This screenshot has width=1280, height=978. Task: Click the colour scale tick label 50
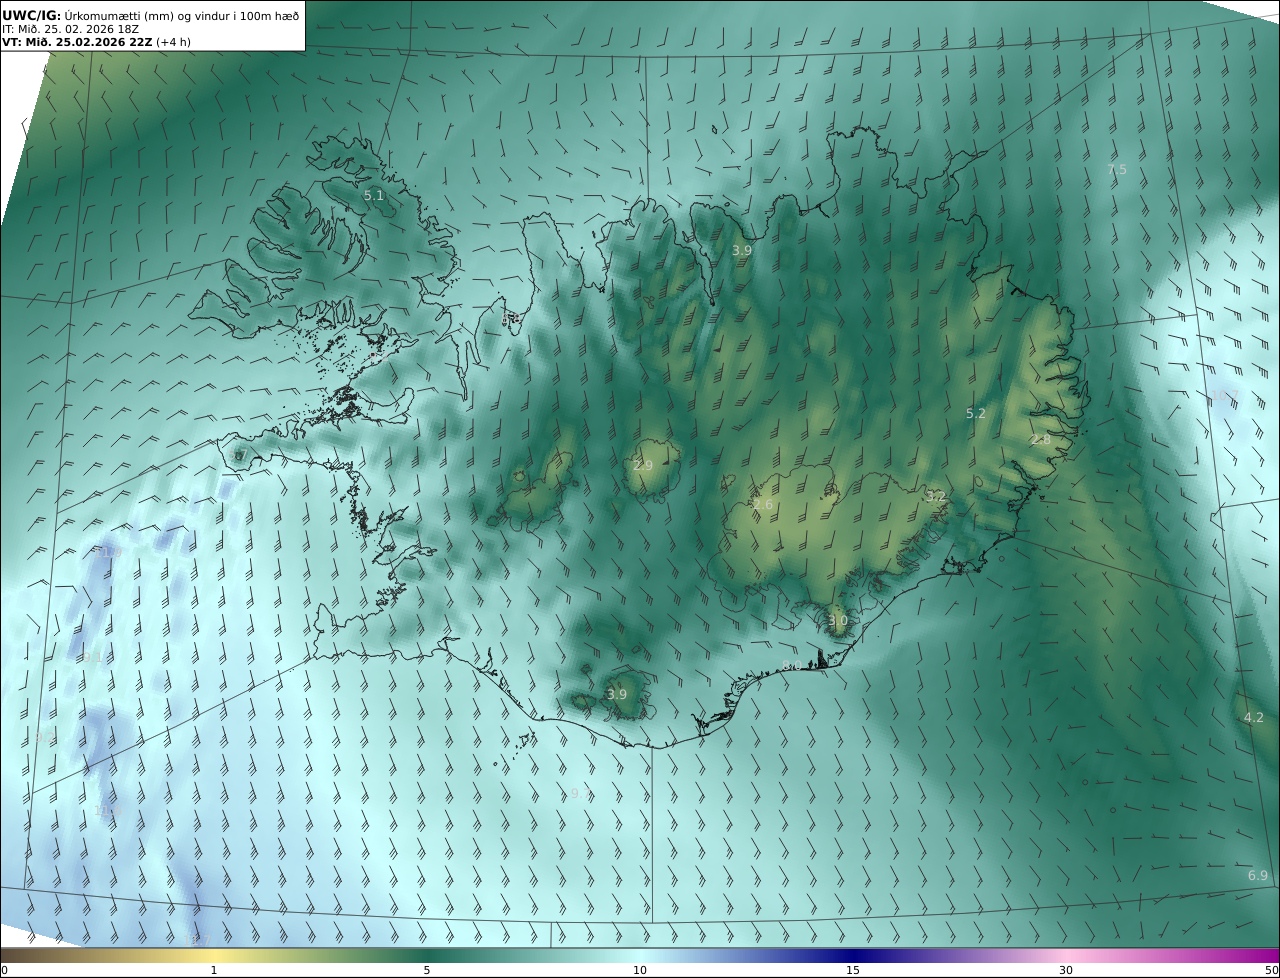[x=1271, y=970]
